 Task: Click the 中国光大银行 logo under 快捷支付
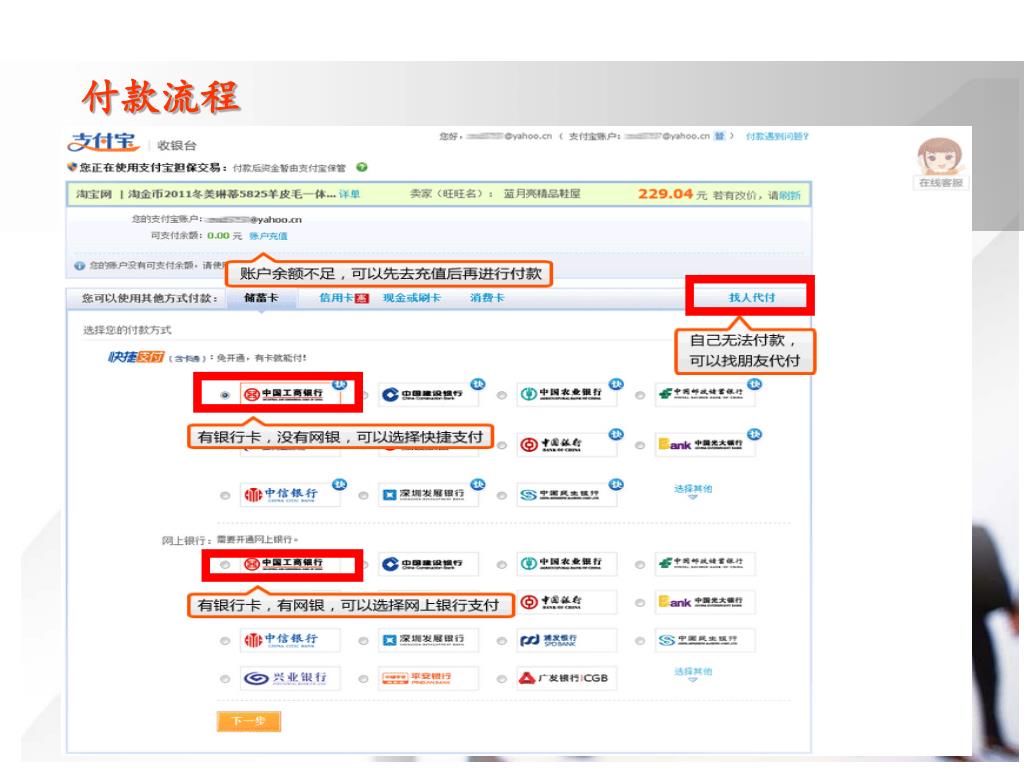point(705,445)
